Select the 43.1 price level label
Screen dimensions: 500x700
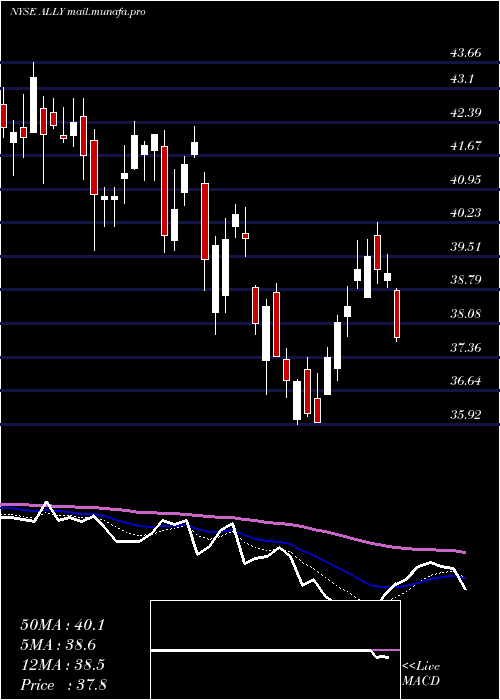click(x=462, y=79)
